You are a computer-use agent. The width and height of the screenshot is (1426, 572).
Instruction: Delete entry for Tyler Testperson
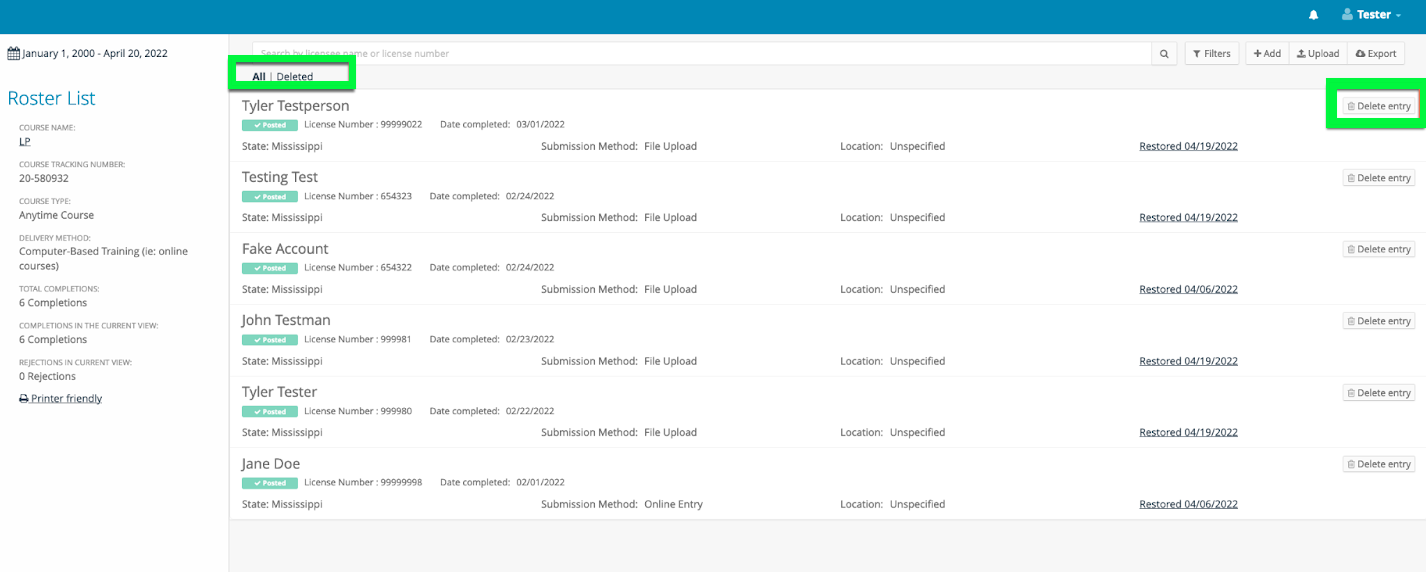point(1378,106)
